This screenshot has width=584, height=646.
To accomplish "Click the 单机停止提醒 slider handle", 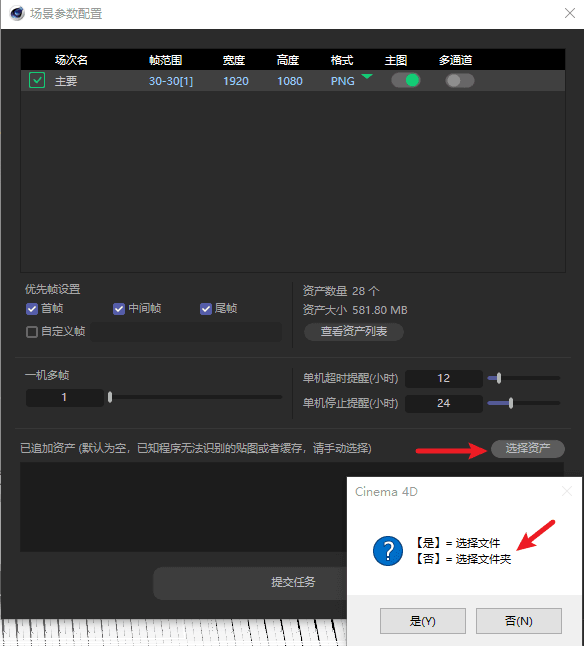I will (x=511, y=403).
